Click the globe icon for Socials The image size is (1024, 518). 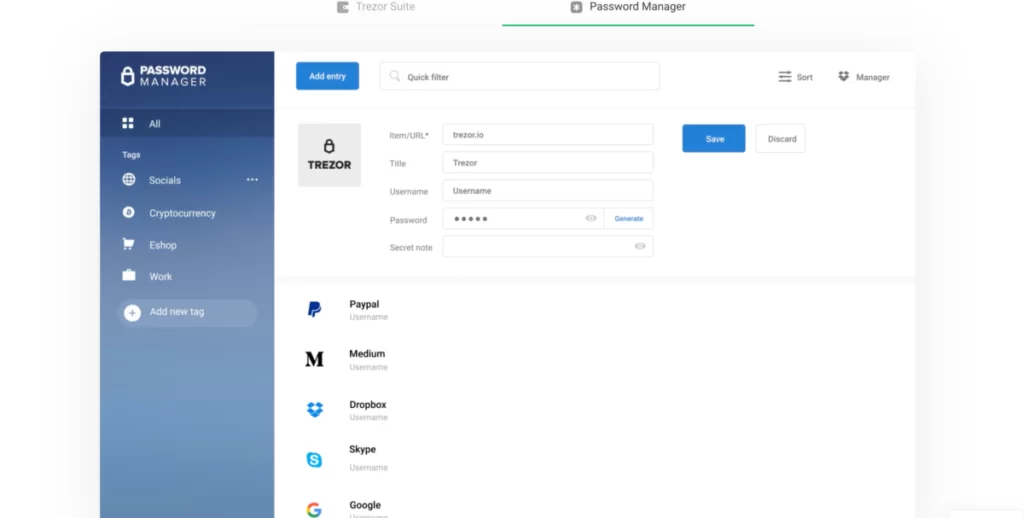129,179
